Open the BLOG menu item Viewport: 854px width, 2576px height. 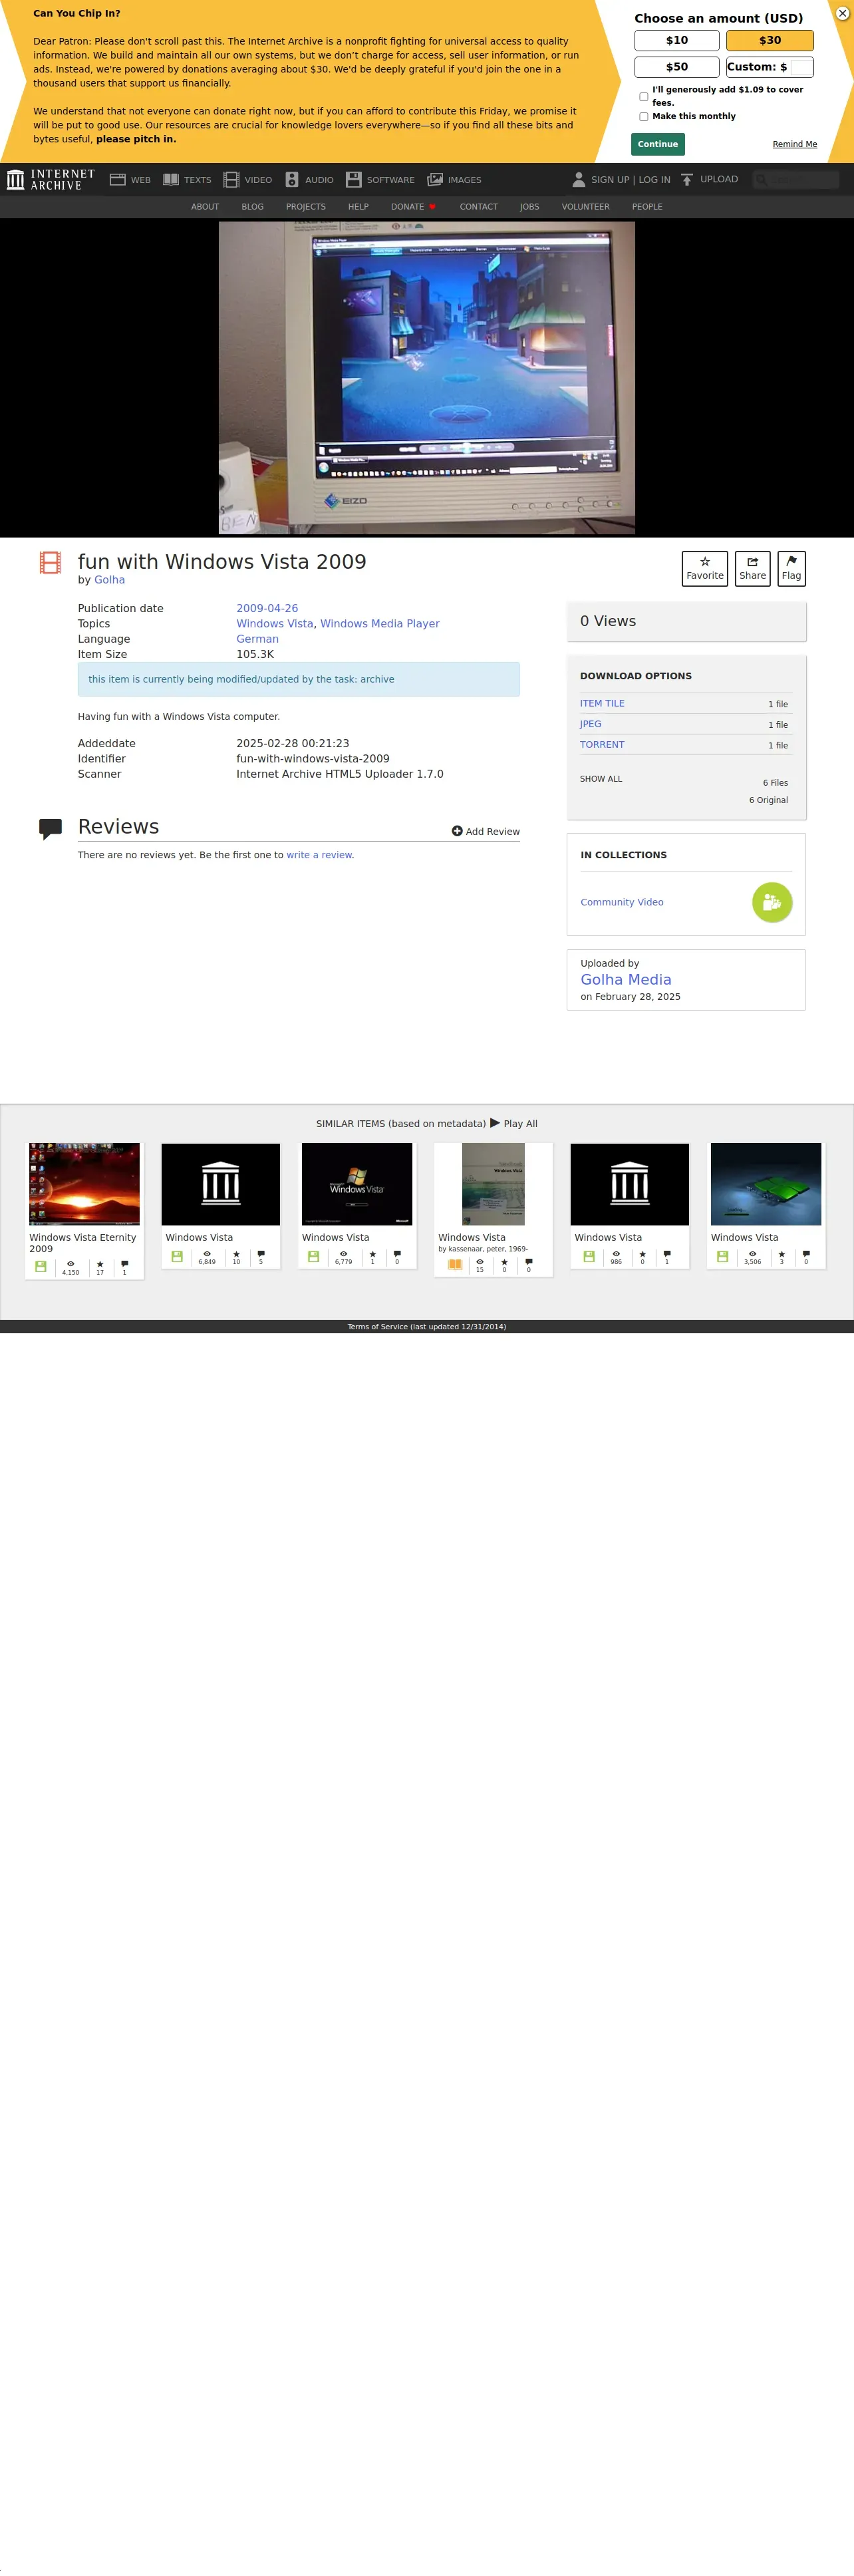(x=252, y=207)
